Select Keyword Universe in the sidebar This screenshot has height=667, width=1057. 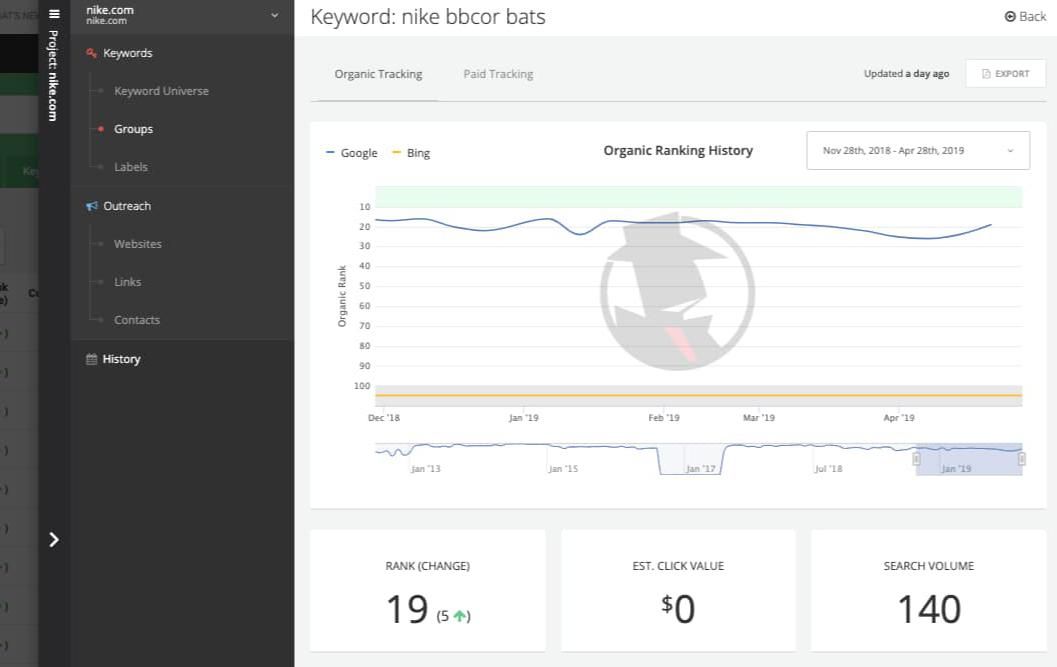click(161, 91)
